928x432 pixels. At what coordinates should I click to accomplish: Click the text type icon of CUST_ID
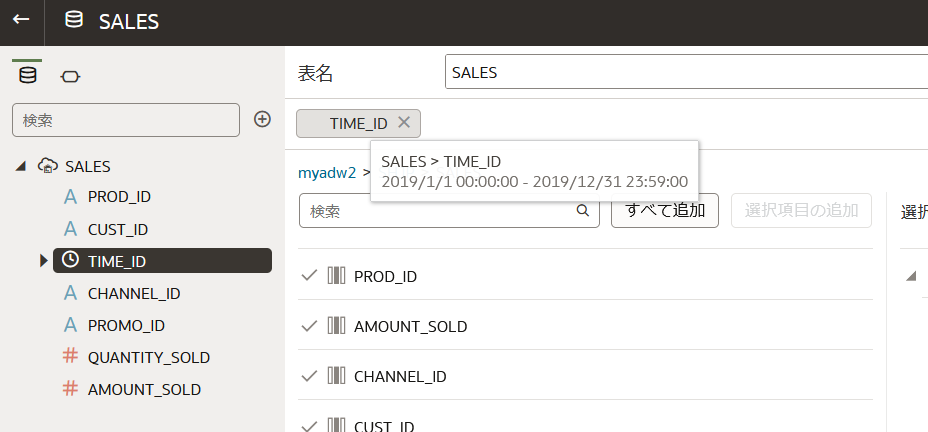(x=70, y=229)
